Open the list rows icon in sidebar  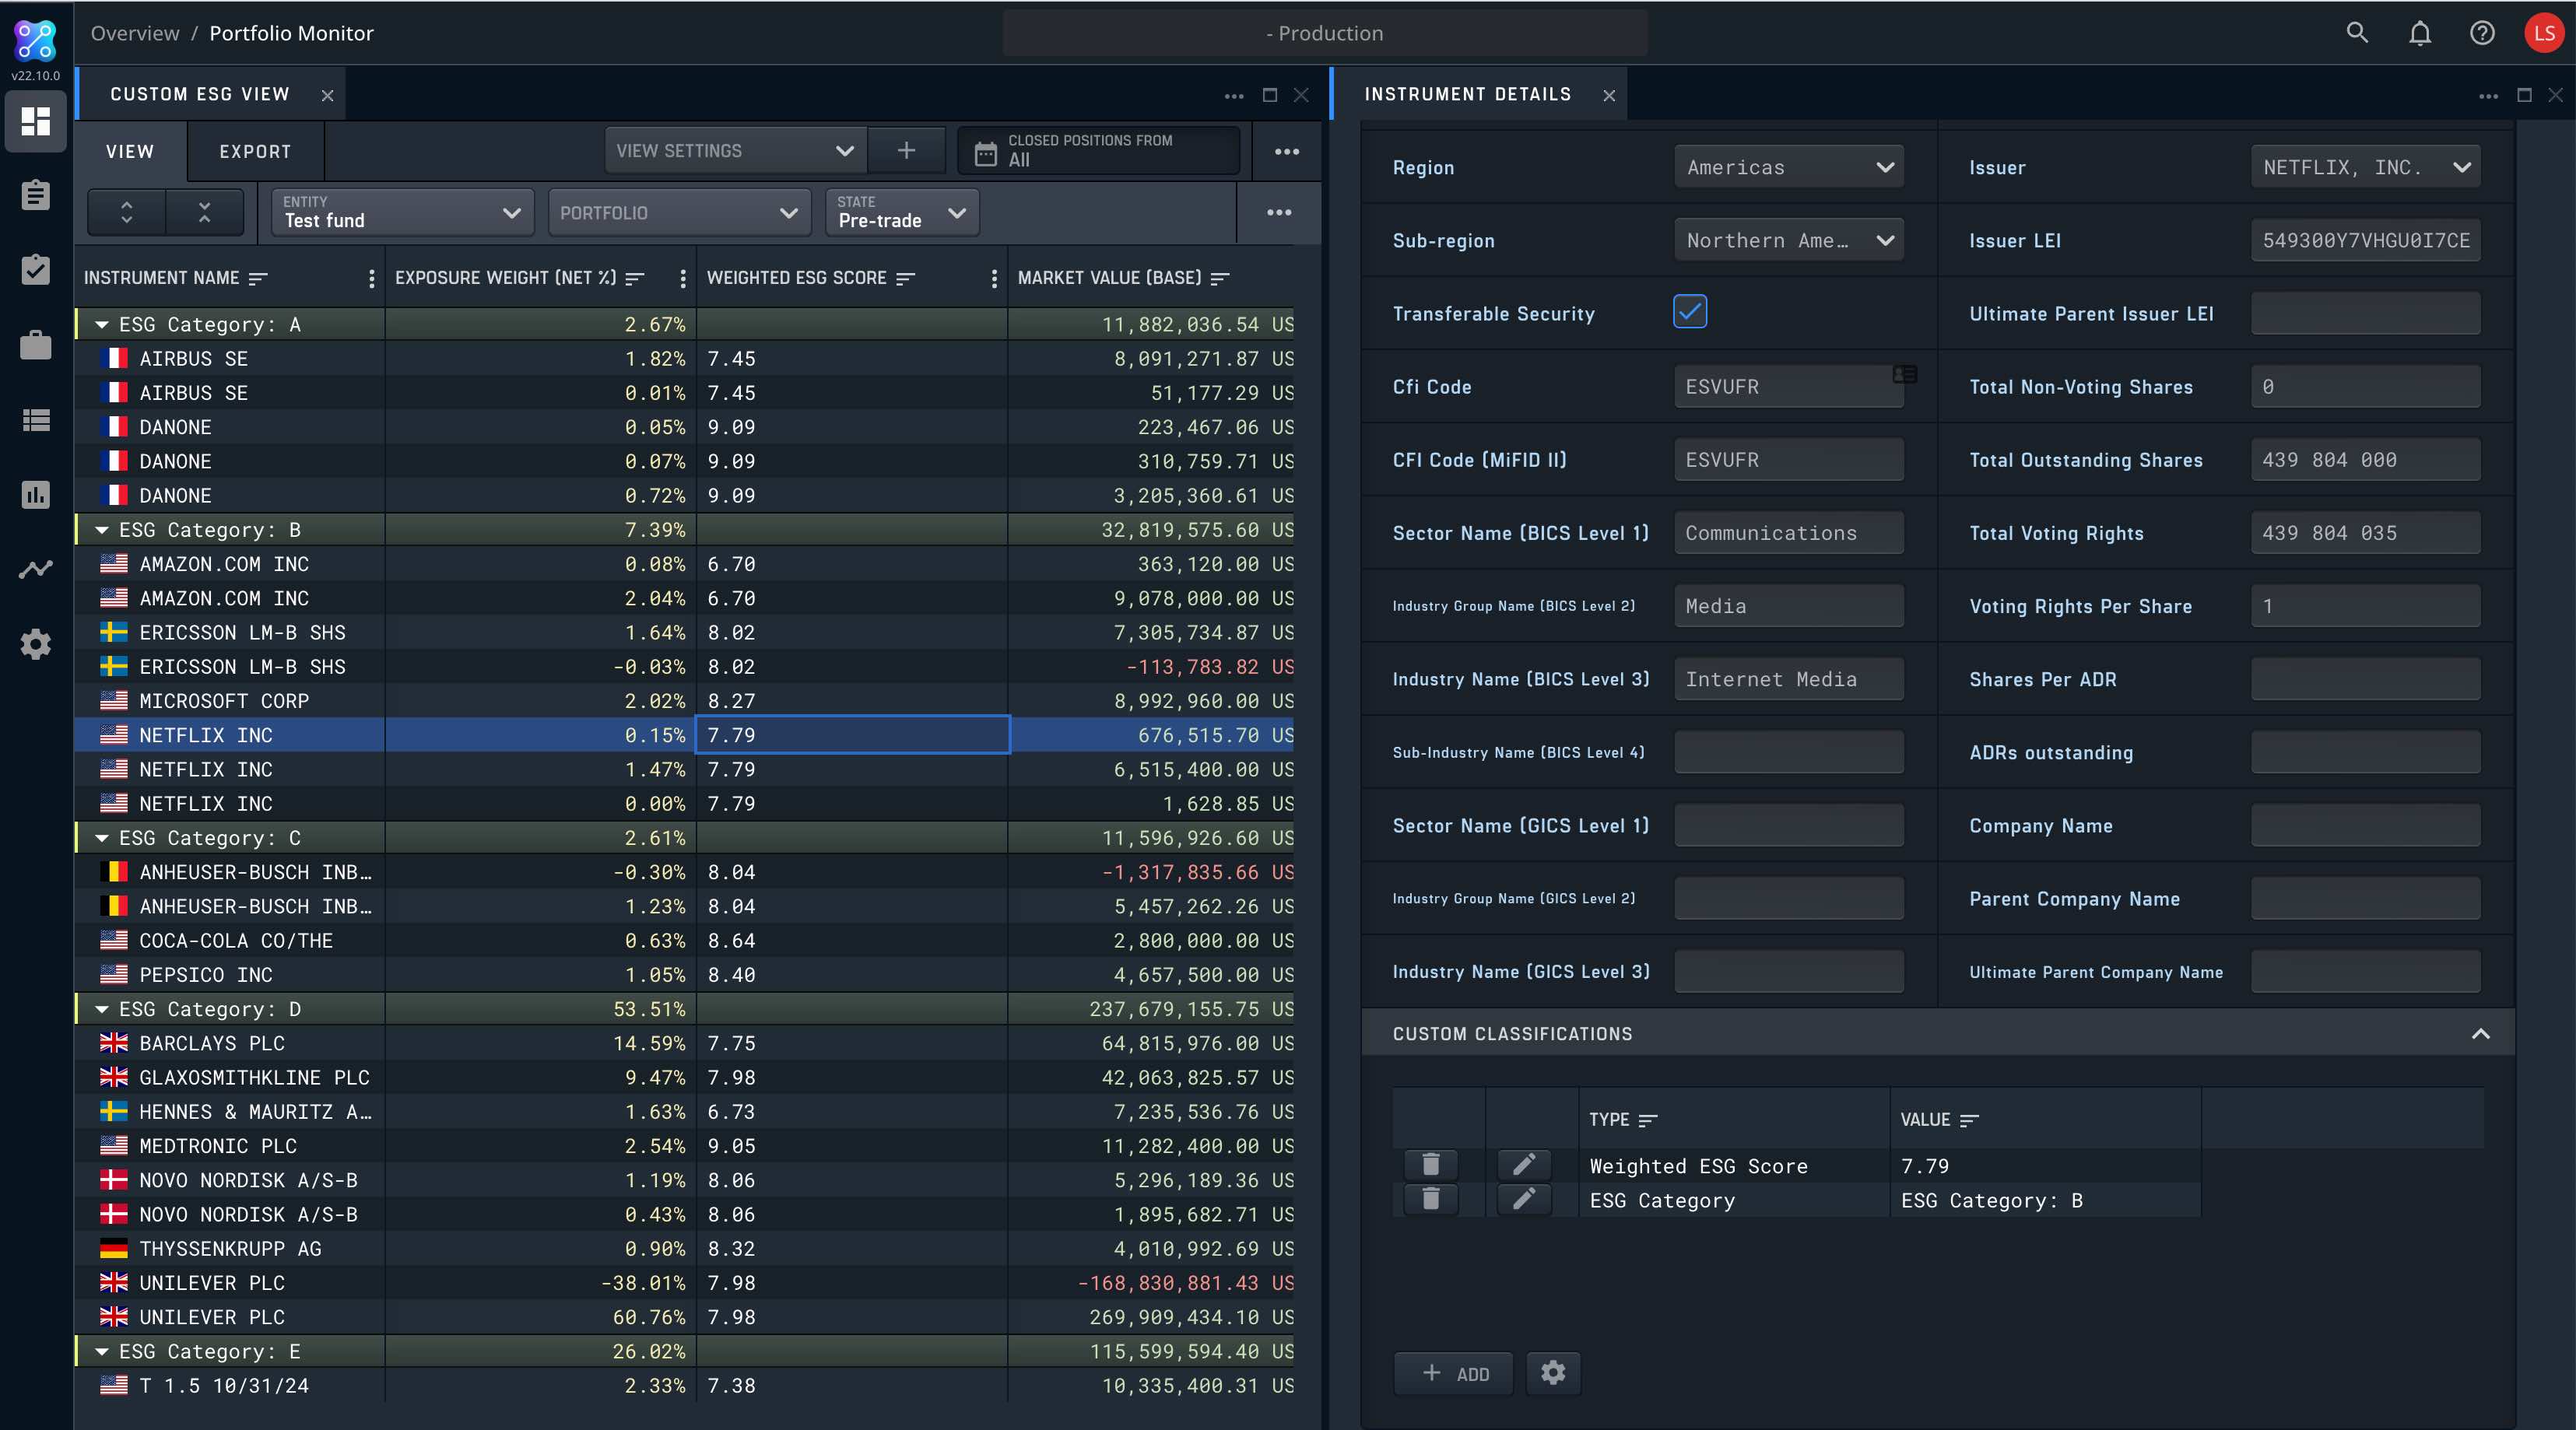tap(36, 420)
